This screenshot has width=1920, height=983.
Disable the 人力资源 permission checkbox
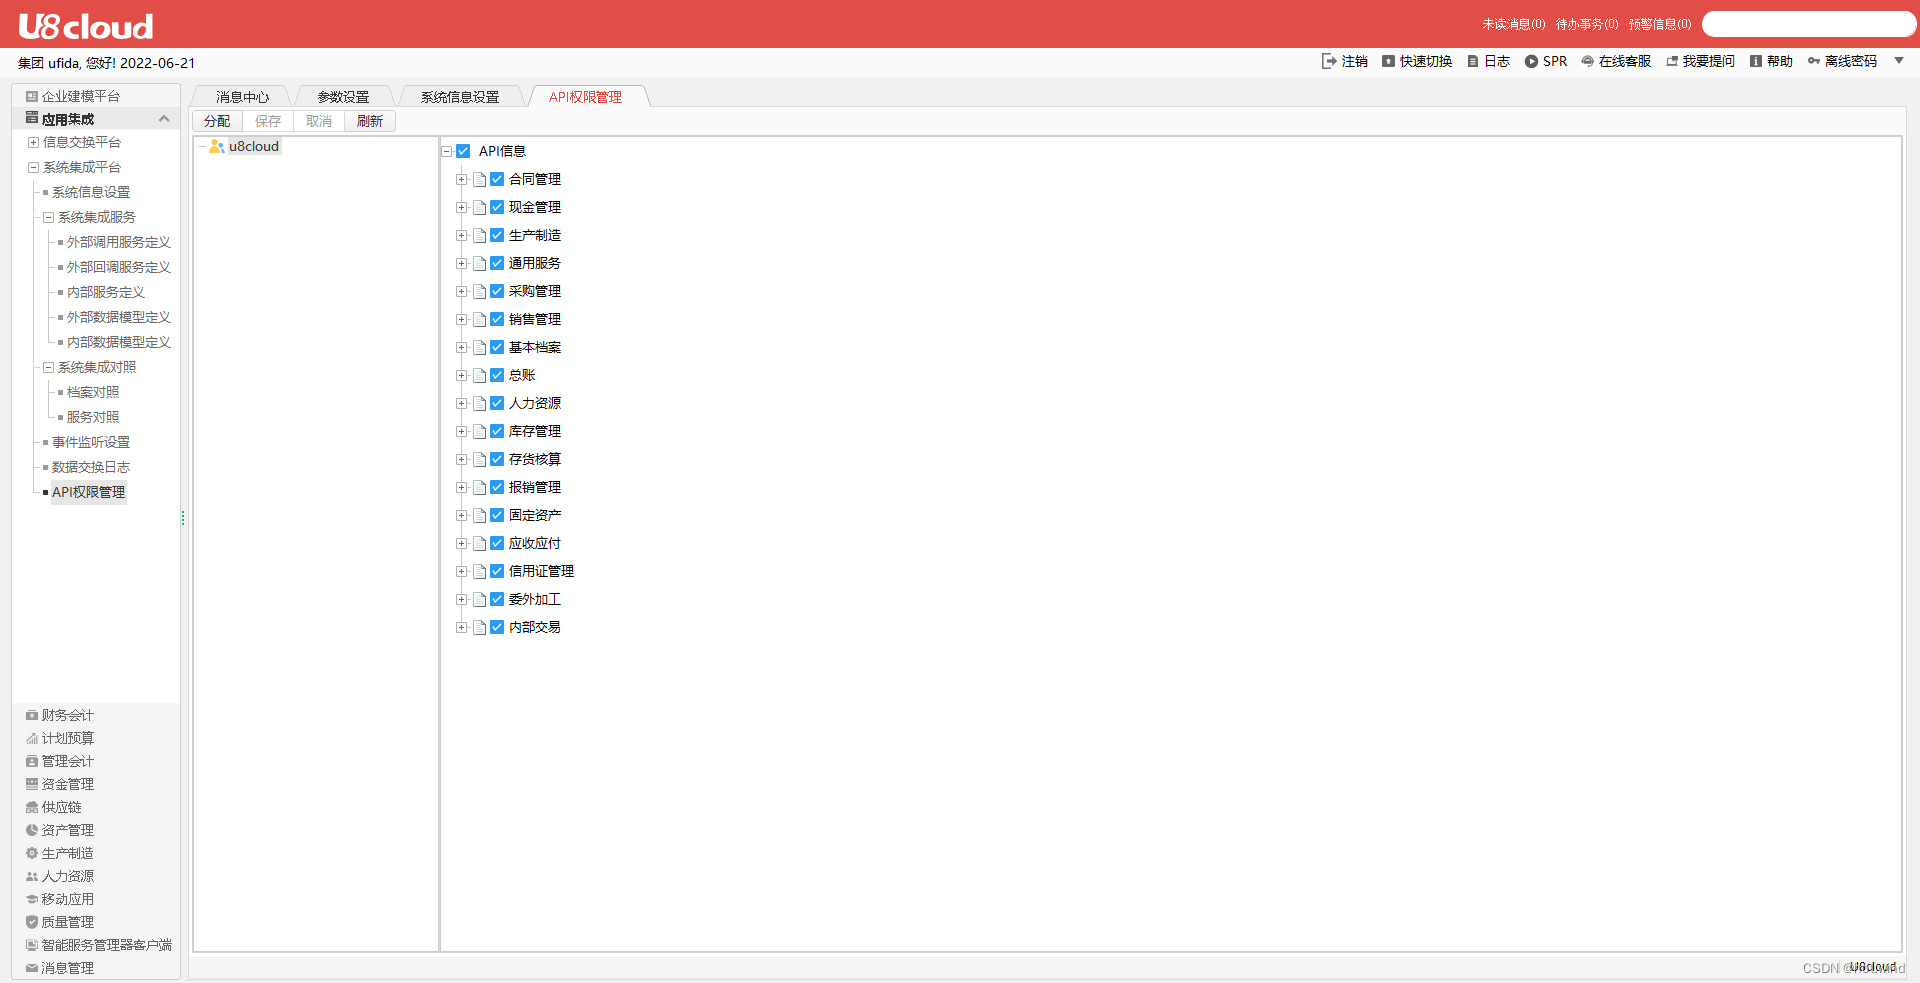coord(498,403)
